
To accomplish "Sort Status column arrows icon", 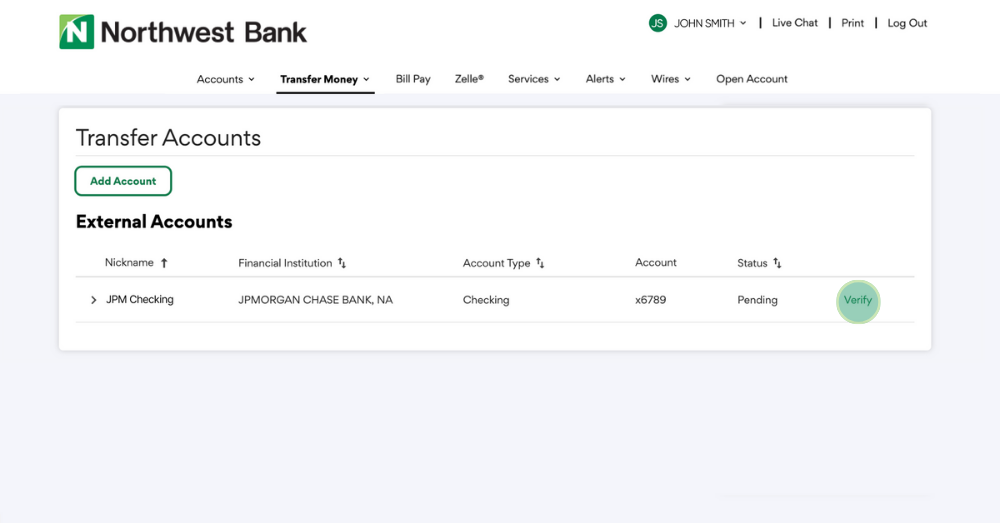I will (777, 263).
